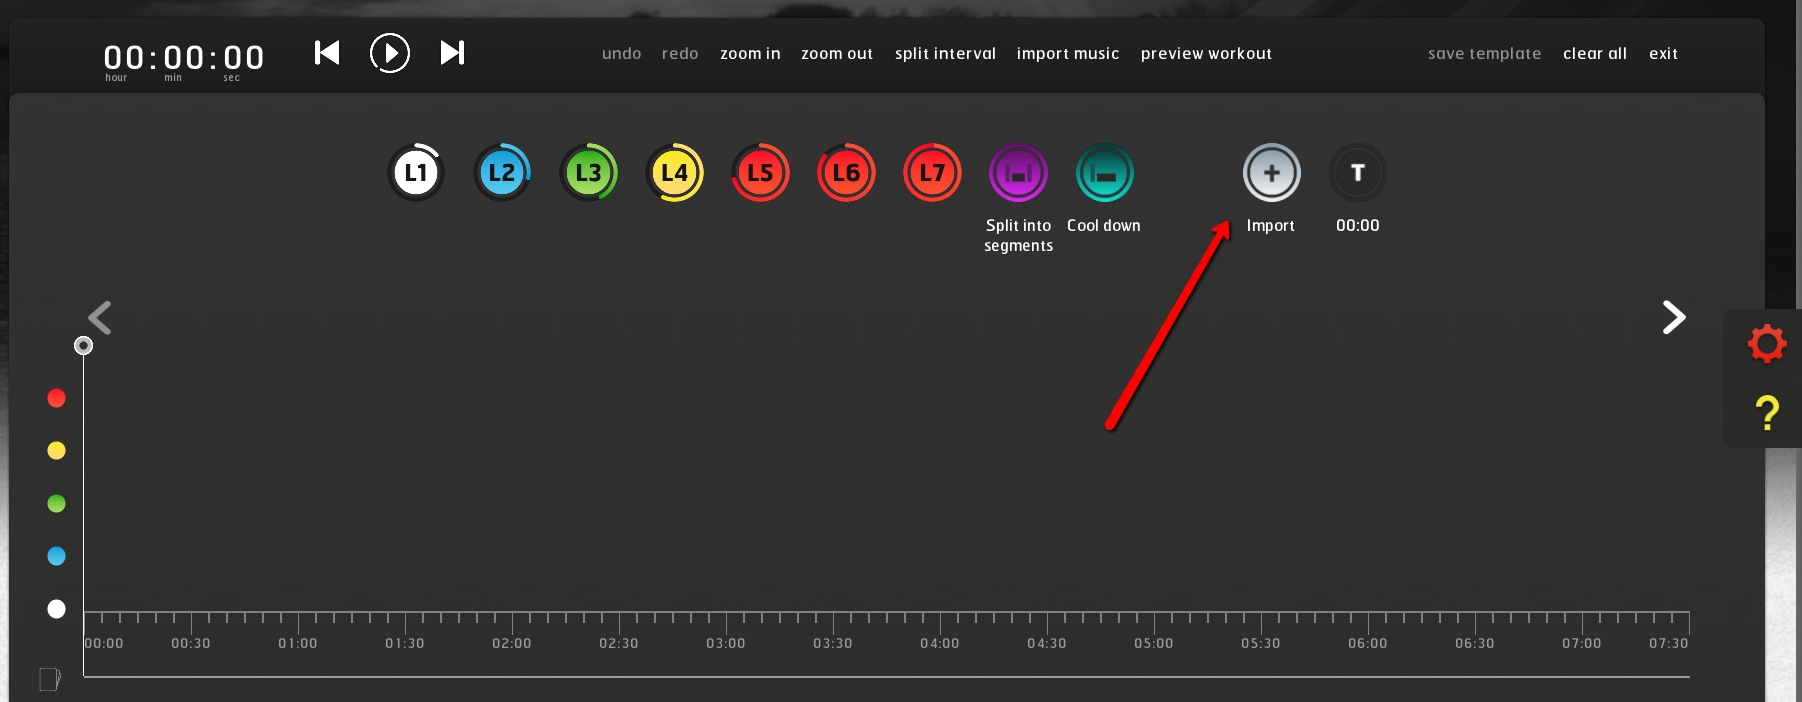Skip to the workout start
This screenshot has height=702, width=1802.
click(327, 53)
